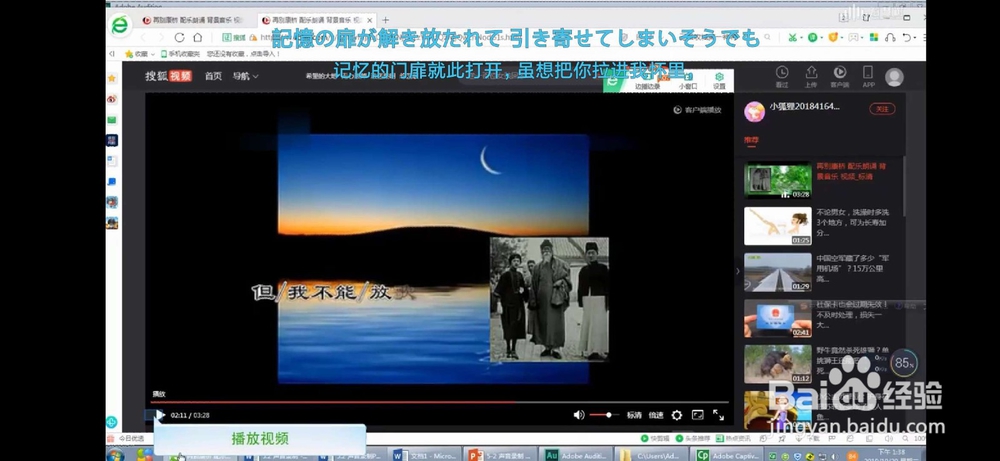Click the star favorites icon in left sidebar
The image size is (1000, 461).
tap(112, 78)
